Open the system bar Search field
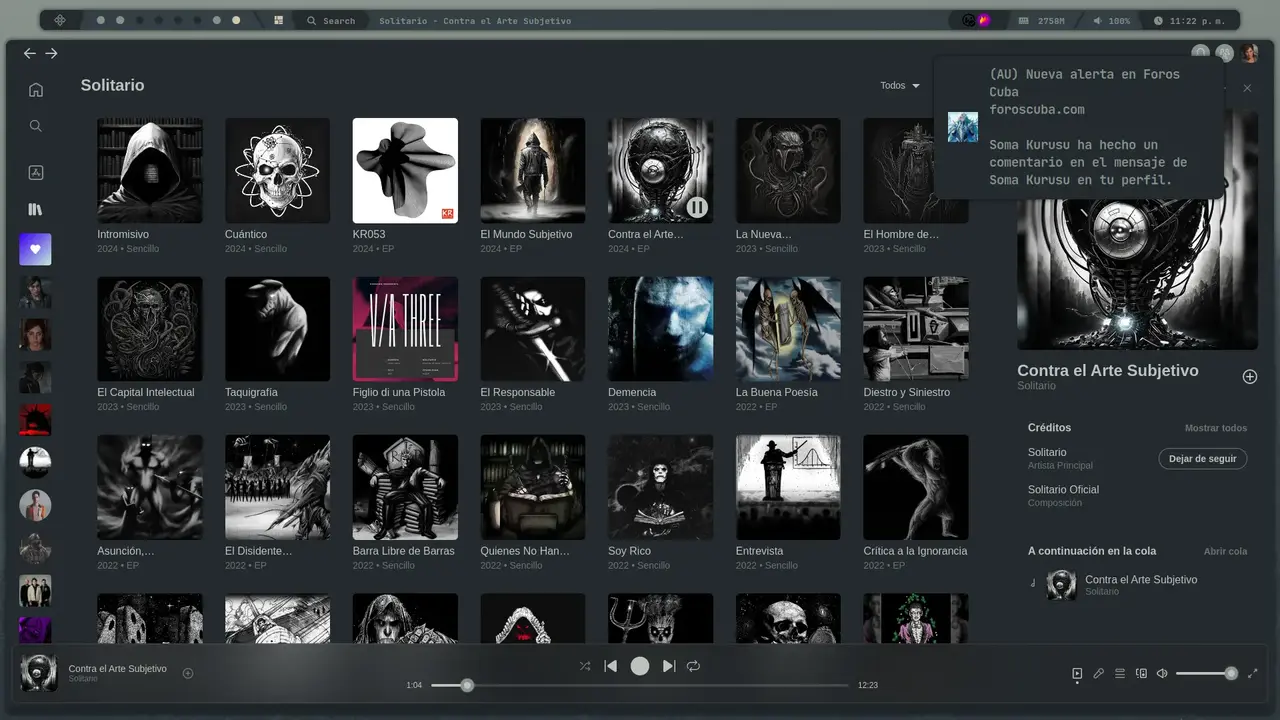This screenshot has height=720, width=1280. click(x=331, y=20)
